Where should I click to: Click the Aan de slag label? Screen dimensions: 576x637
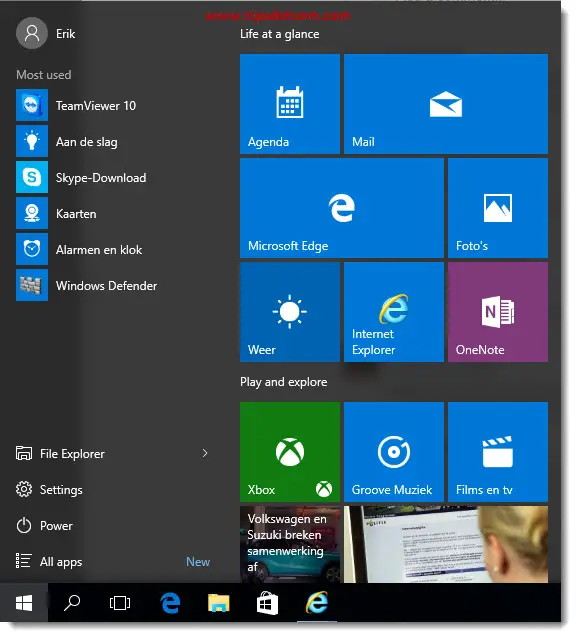pos(87,142)
